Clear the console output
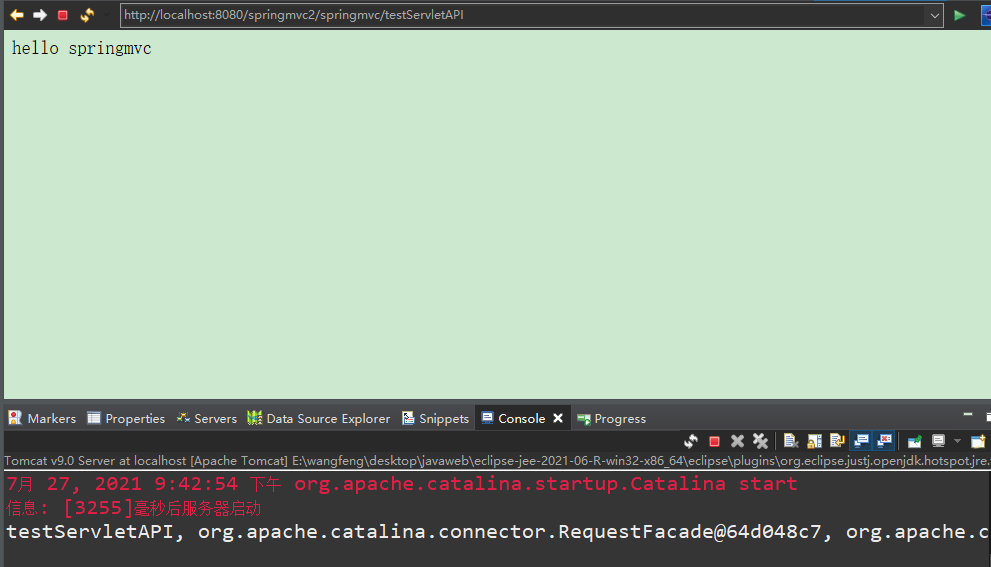This screenshot has height=567, width=991. (791, 441)
